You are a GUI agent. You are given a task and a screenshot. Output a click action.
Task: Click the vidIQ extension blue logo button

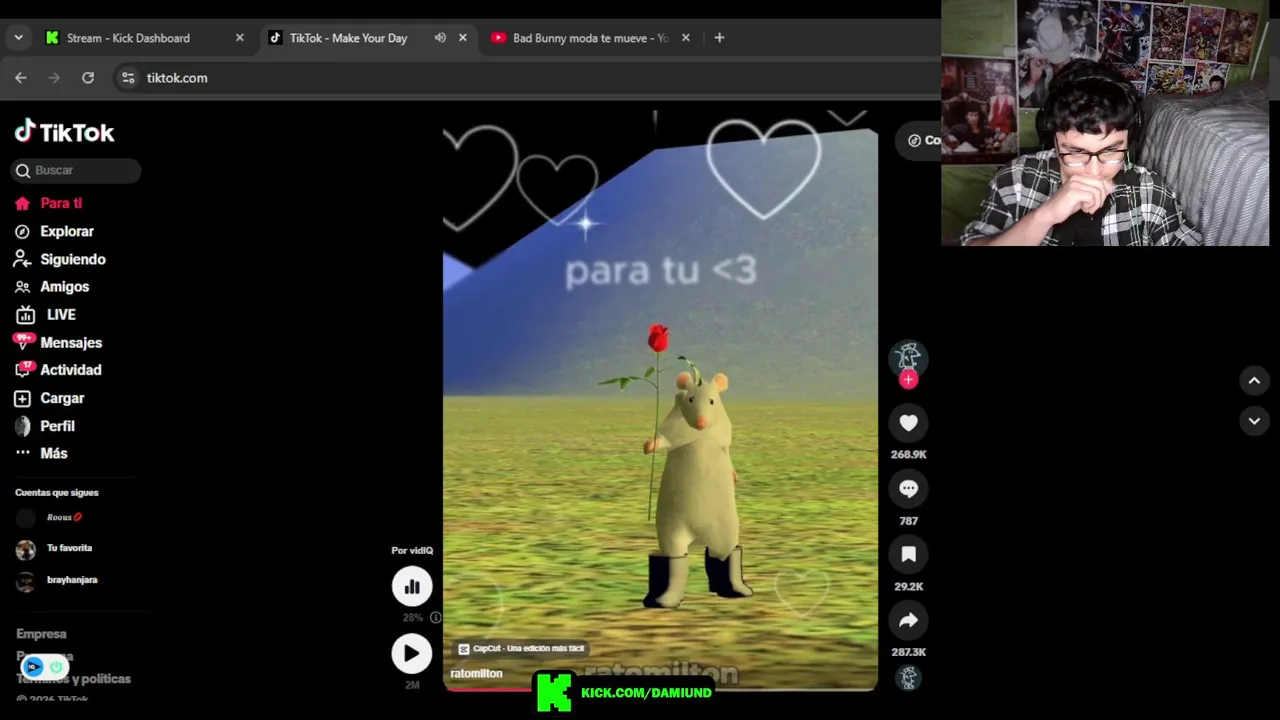click(x=33, y=667)
